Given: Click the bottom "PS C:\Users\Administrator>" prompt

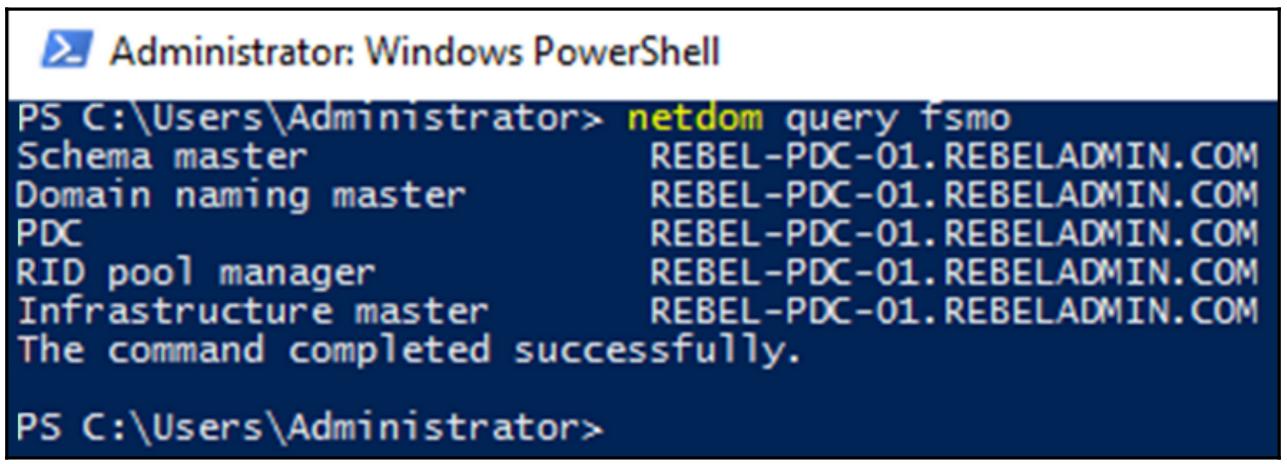Looking at the screenshot, I should 310,427.
